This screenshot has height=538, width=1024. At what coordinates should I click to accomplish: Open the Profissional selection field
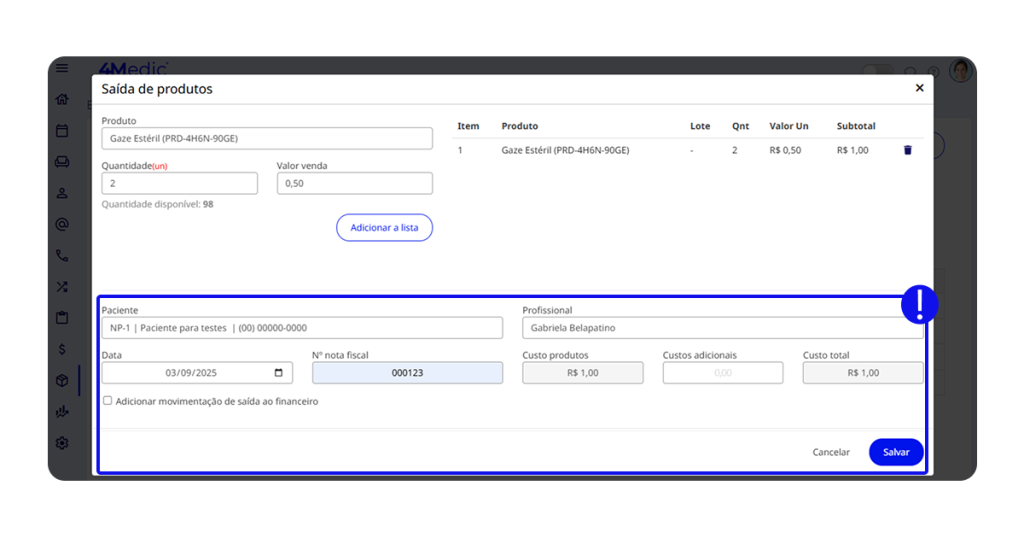(x=722, y=328)
